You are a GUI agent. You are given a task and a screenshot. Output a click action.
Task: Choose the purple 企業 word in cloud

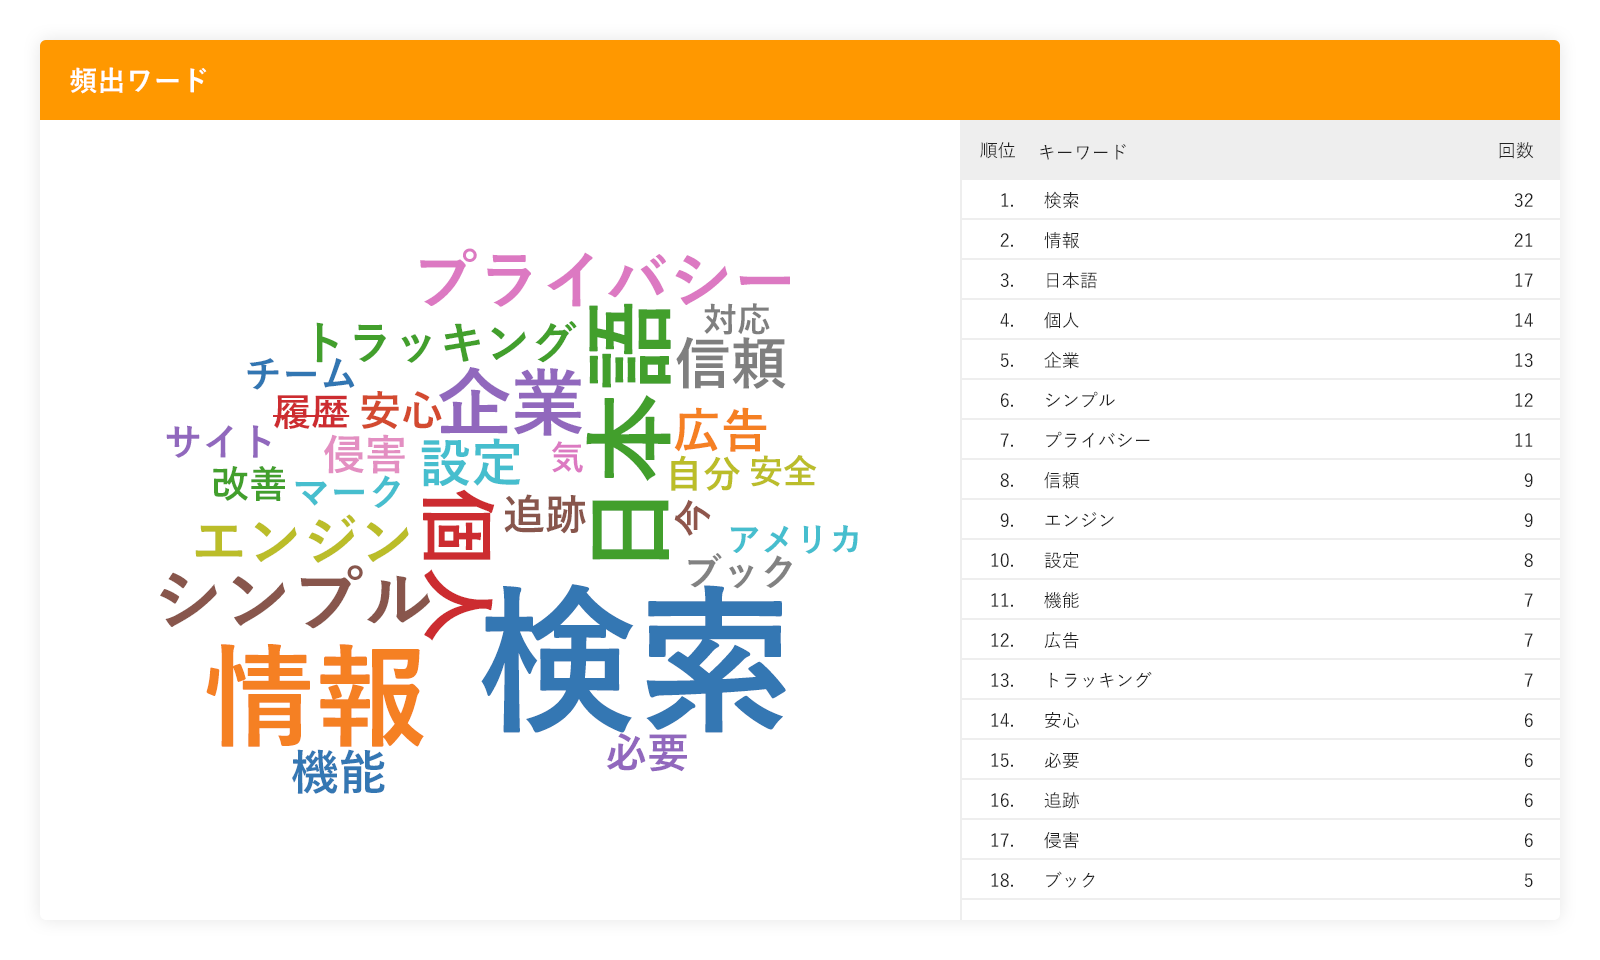pos(511,402)
